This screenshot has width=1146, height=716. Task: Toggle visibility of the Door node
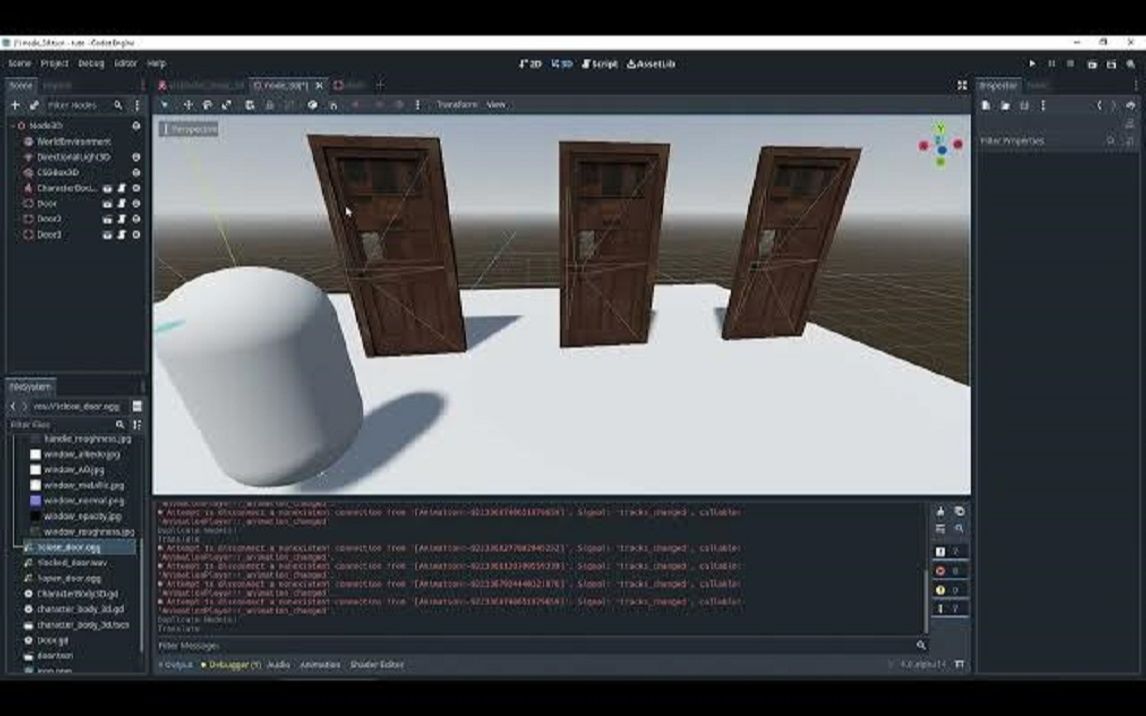point(135,202)
